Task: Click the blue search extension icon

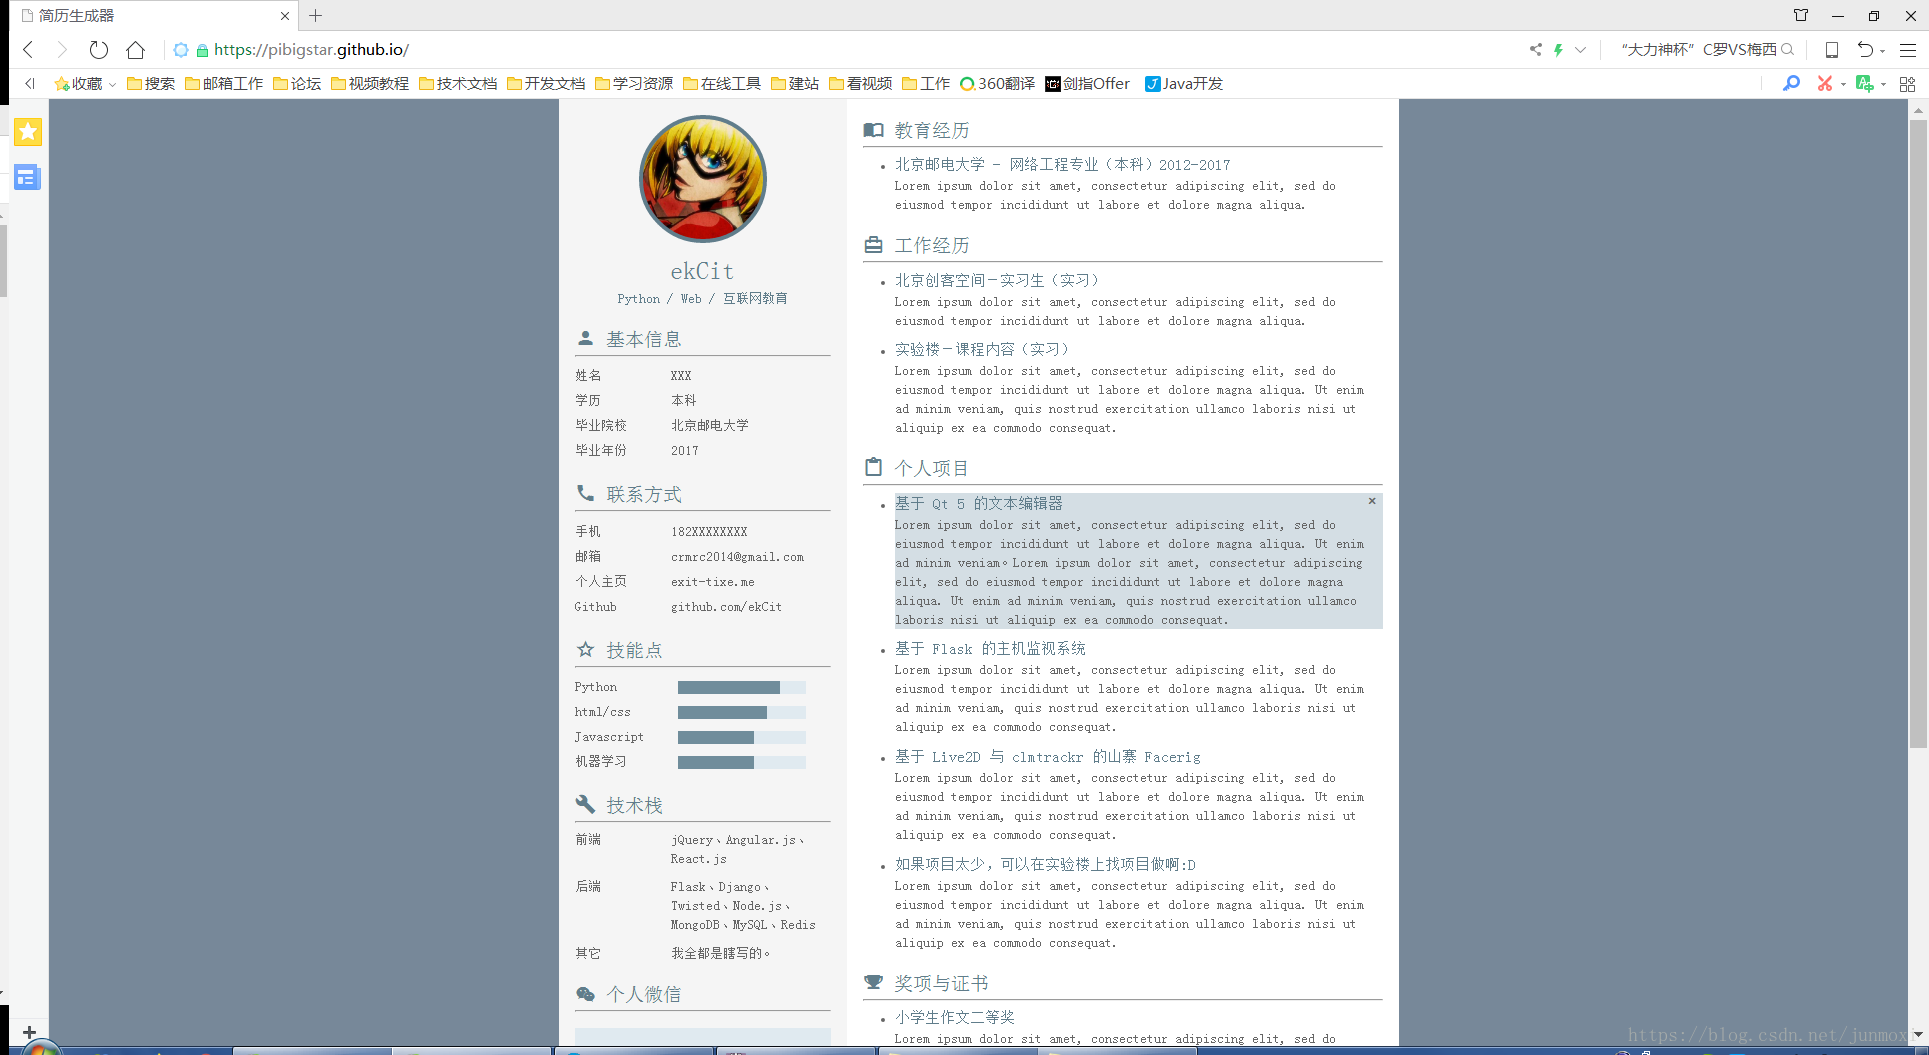Action: click(1791, 84)
